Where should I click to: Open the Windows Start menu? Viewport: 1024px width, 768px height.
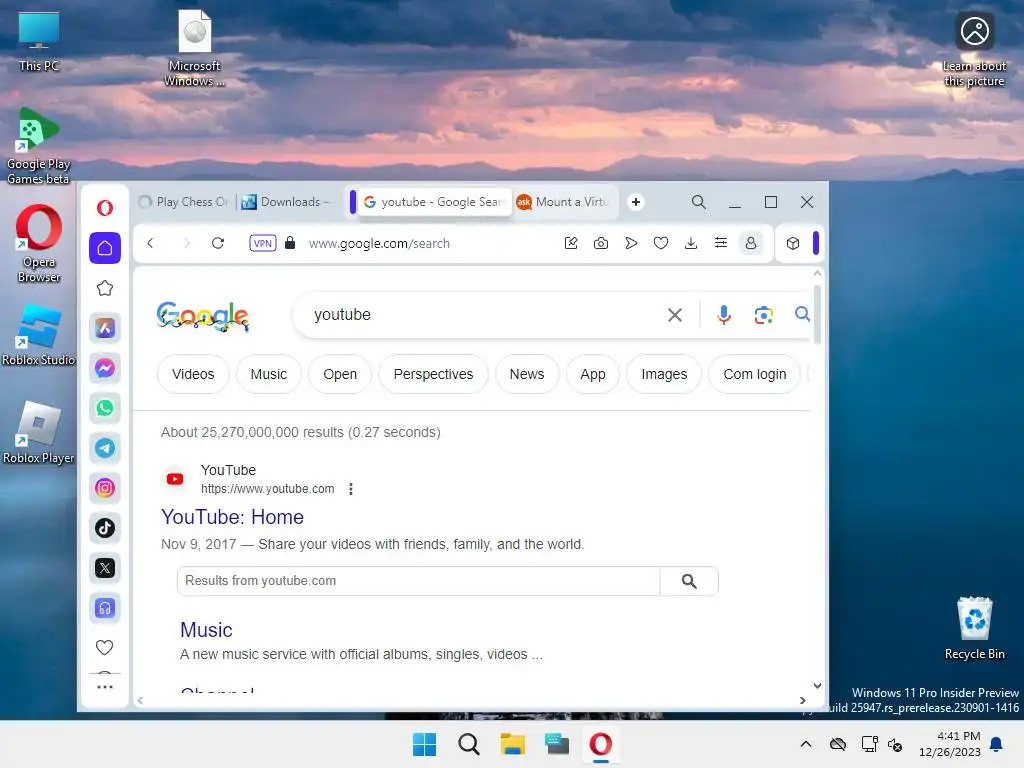(x=424, y=744)
